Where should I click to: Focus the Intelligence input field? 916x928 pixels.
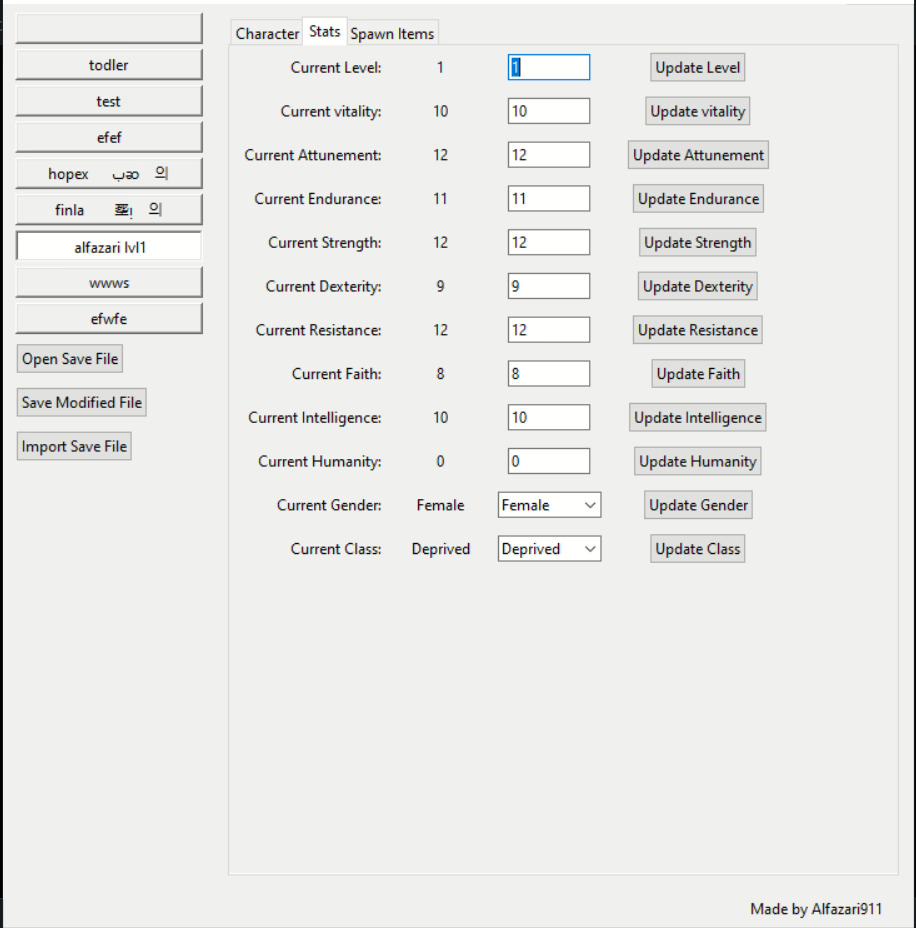coord(549,418)
